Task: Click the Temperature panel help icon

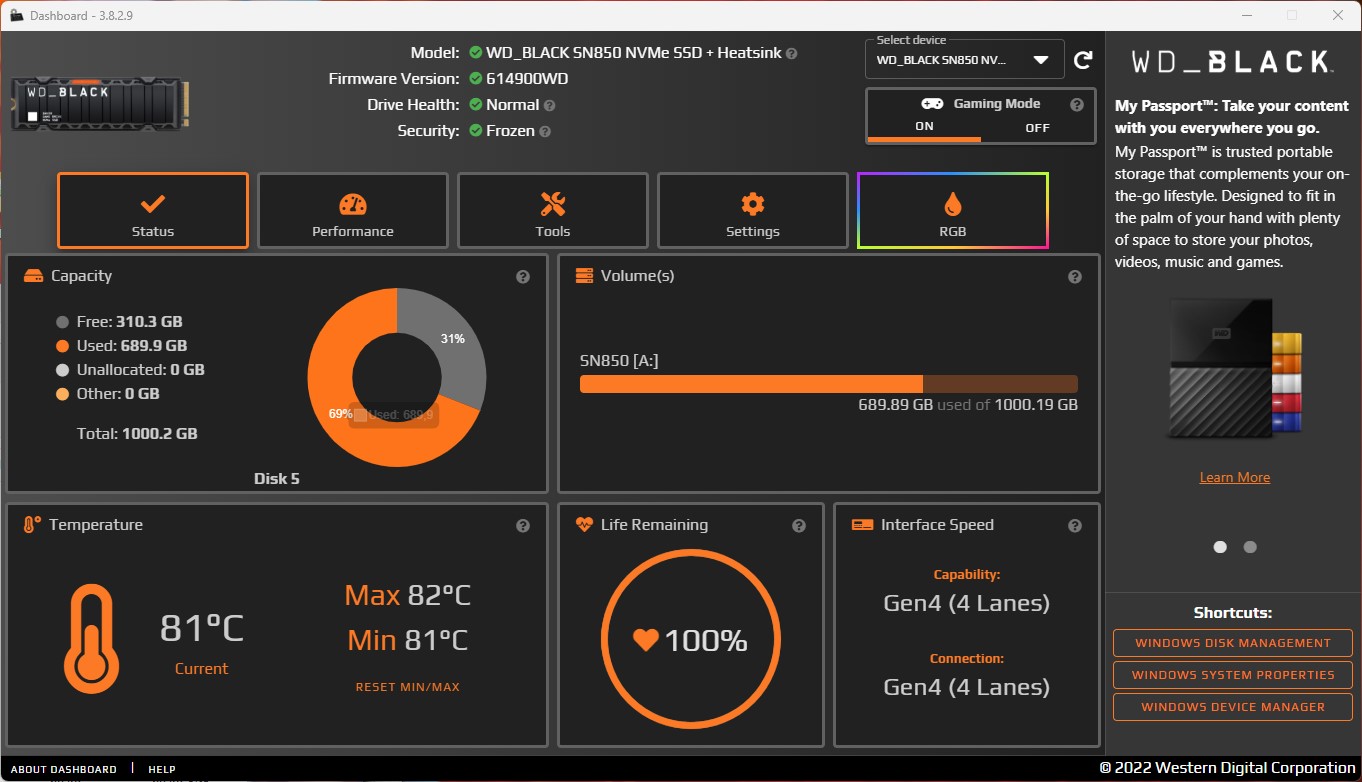Action: pyautogui.click(x=523, y=526)
